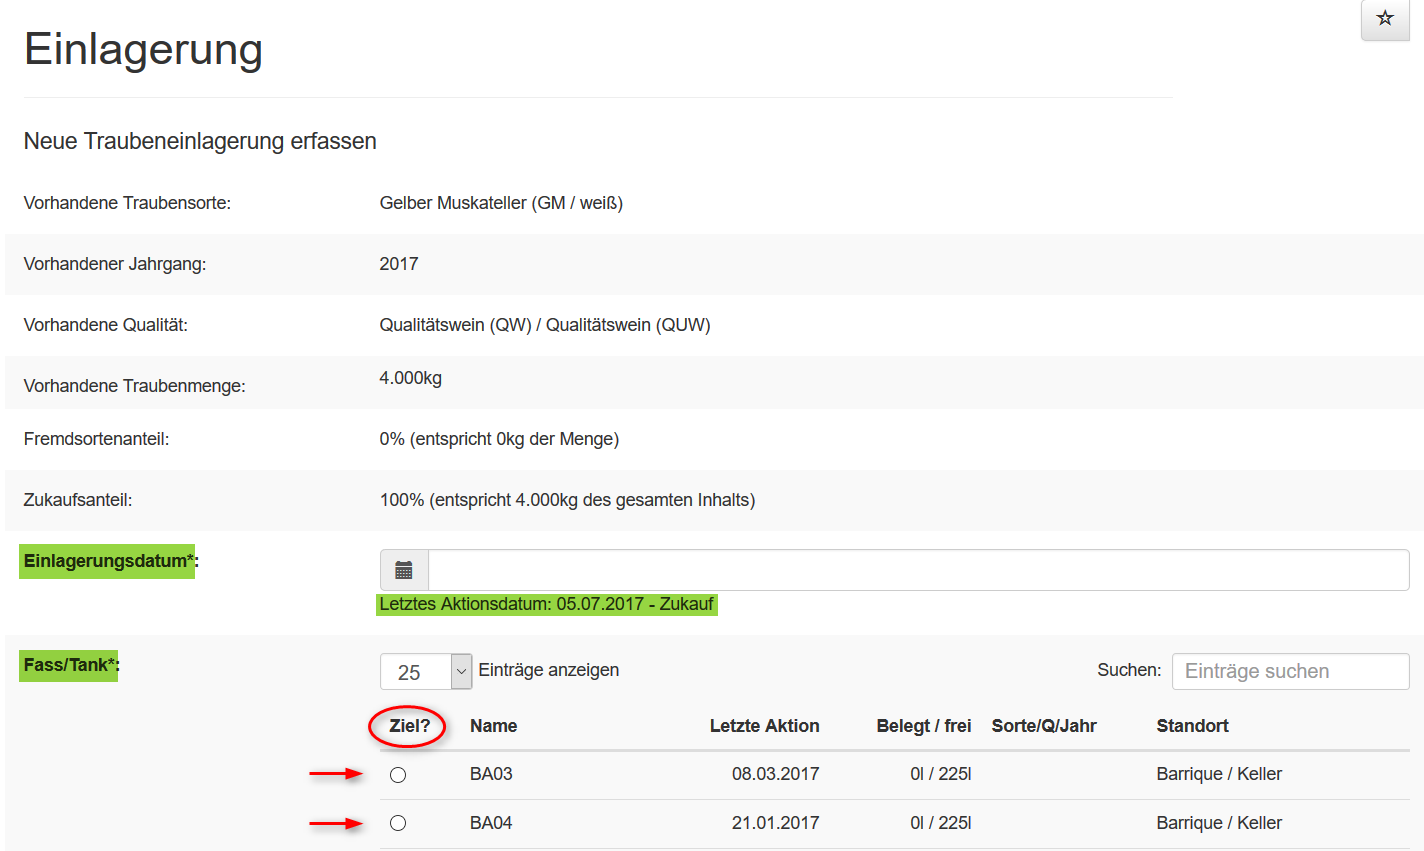This screenshot has height=851, width=1424.
Task: Click the star favorite button
Action: pyautogui.click(x=1385, y=19)
